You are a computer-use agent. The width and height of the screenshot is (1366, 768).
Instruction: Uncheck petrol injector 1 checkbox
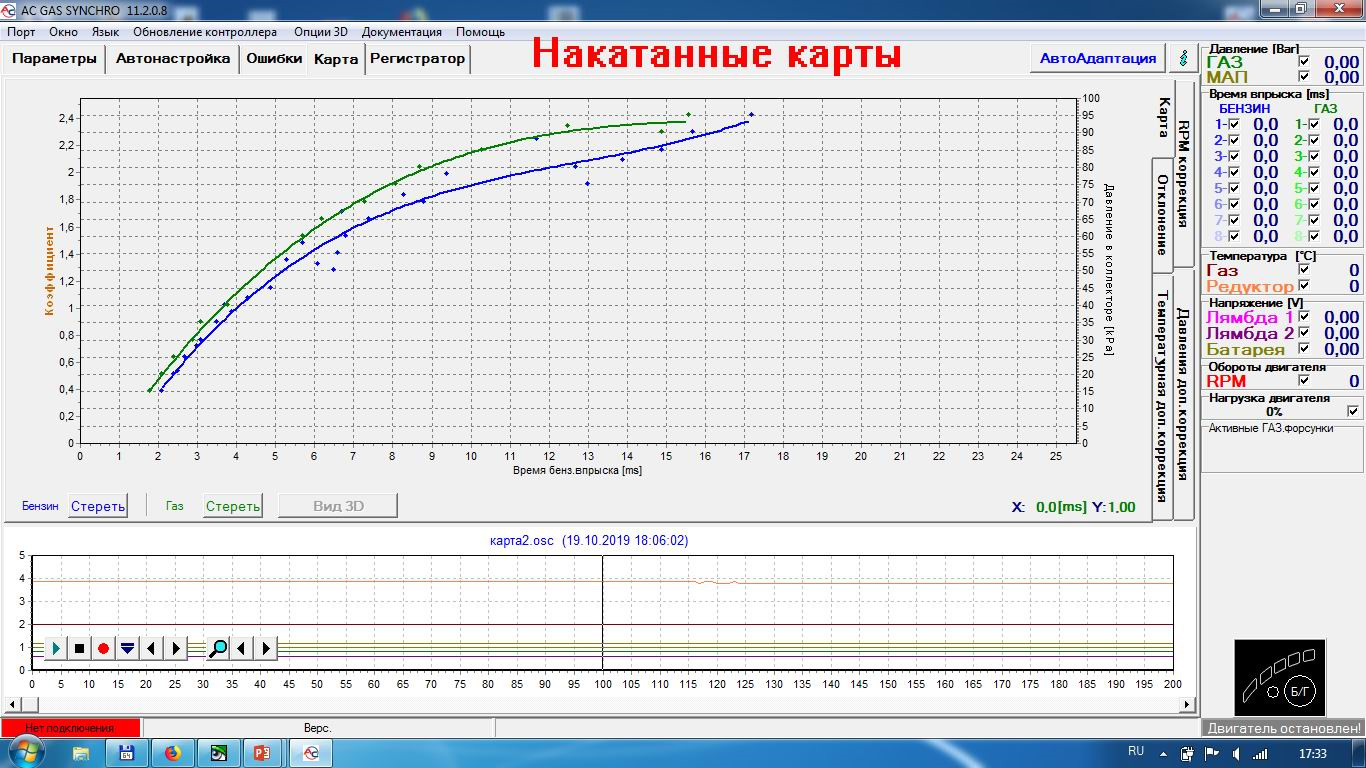(1233, 125)
